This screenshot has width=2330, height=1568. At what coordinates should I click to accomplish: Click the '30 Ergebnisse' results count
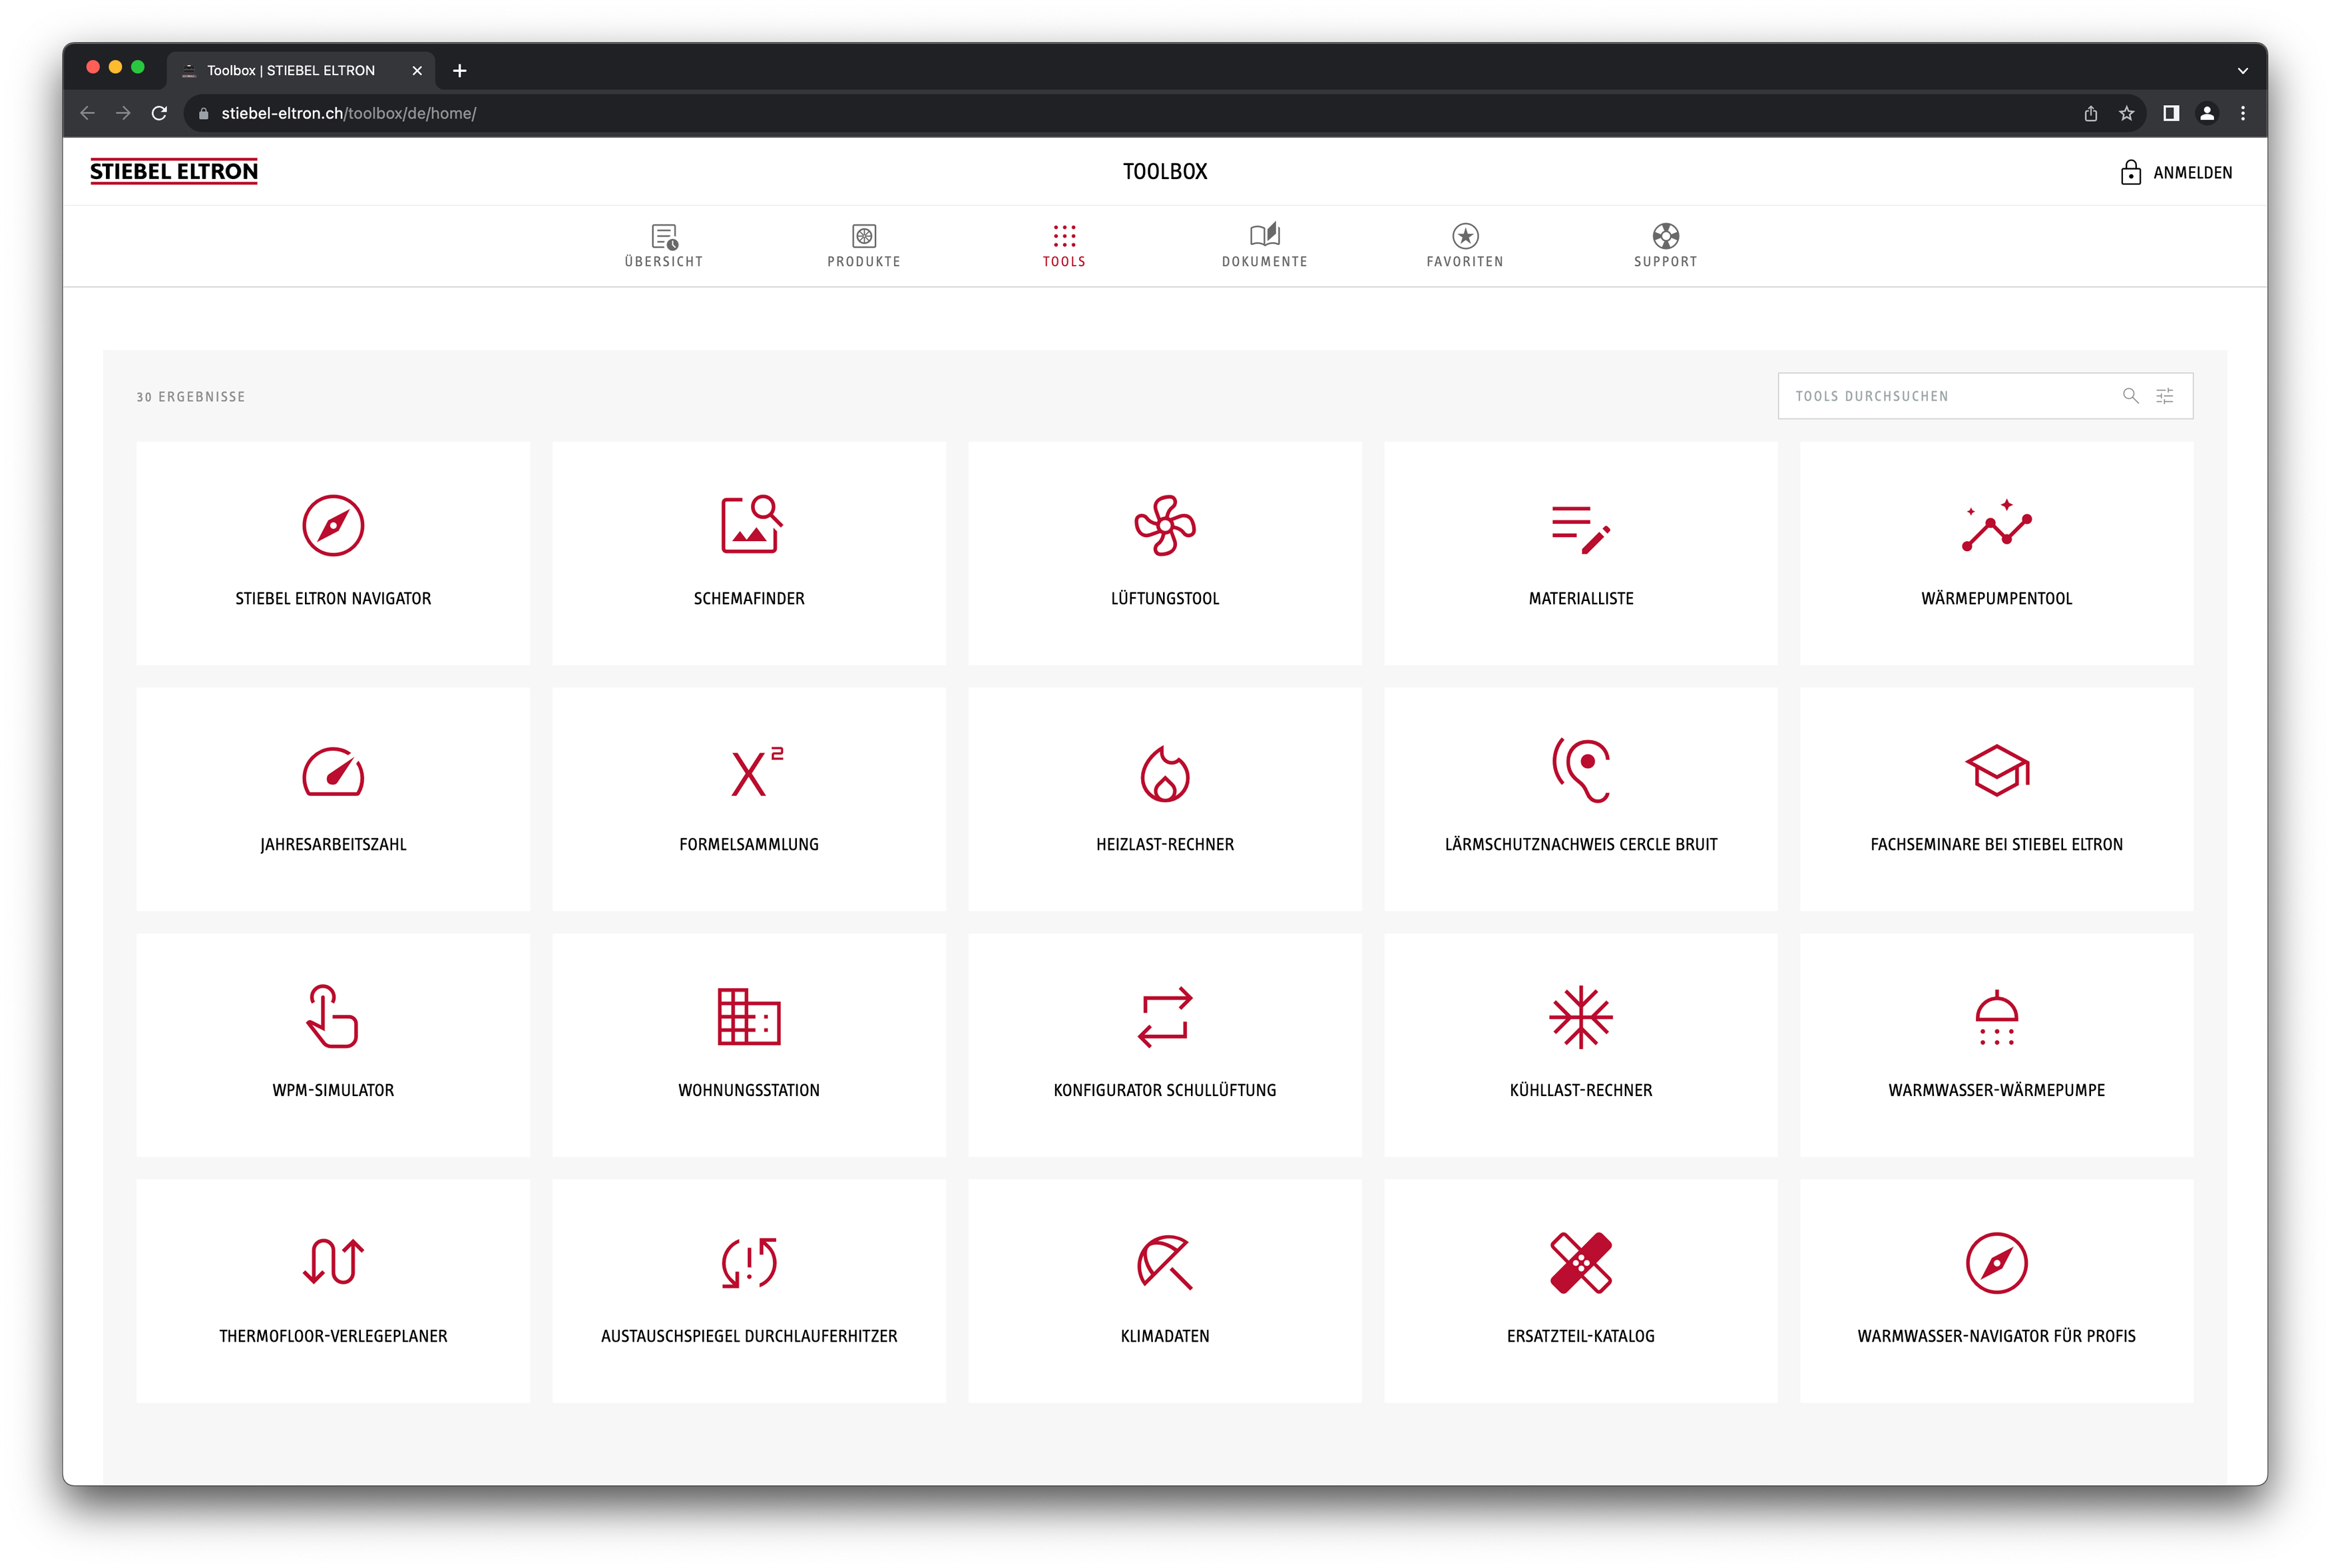(191, 397)
